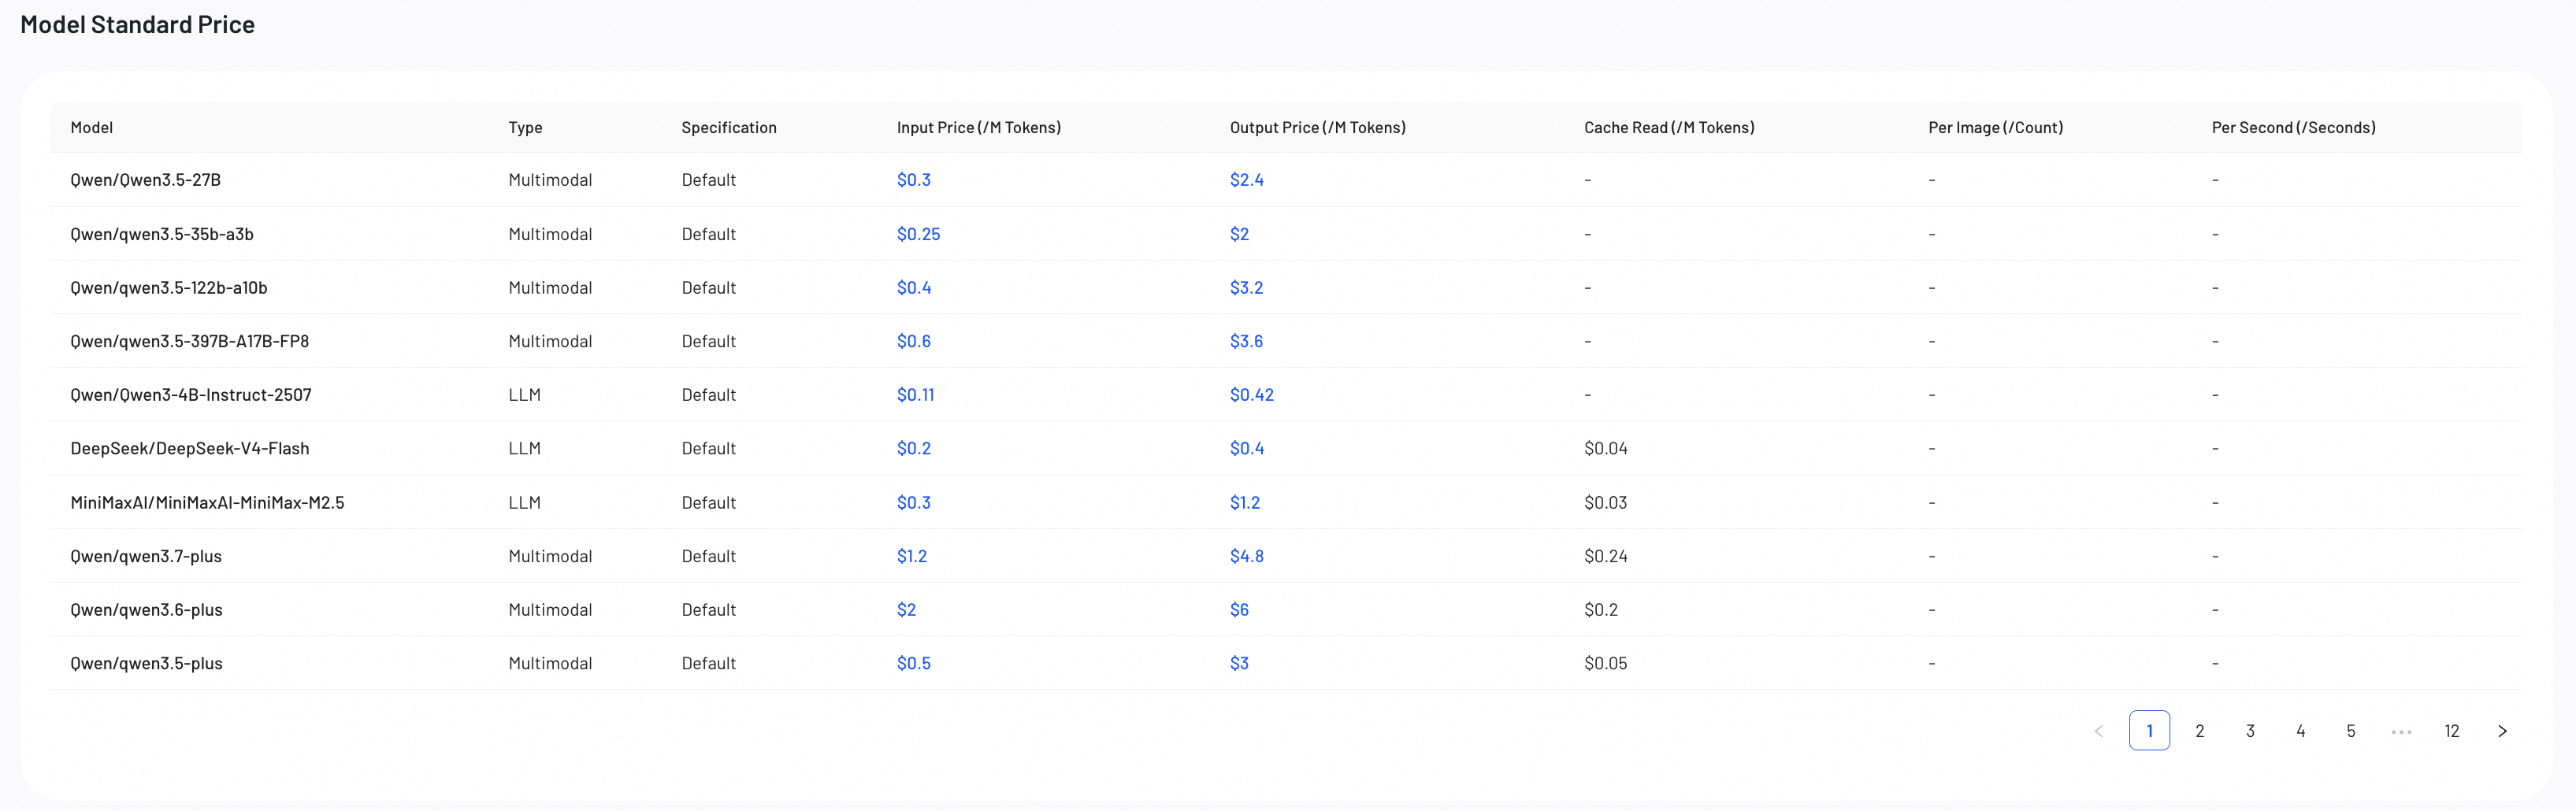Image resolution: width=2576 pixels, height=811 pixels.
Task: Click the $6 output price for qwen3.6-plus
Action: point(1239,610)
